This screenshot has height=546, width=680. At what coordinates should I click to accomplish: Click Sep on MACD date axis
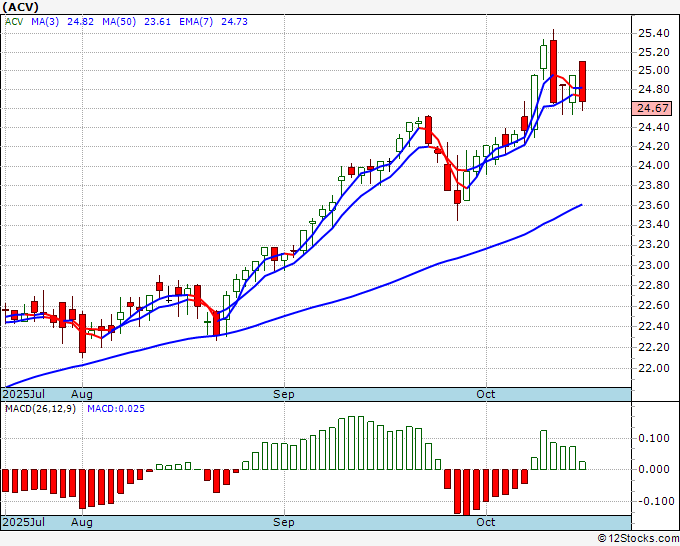284,522
